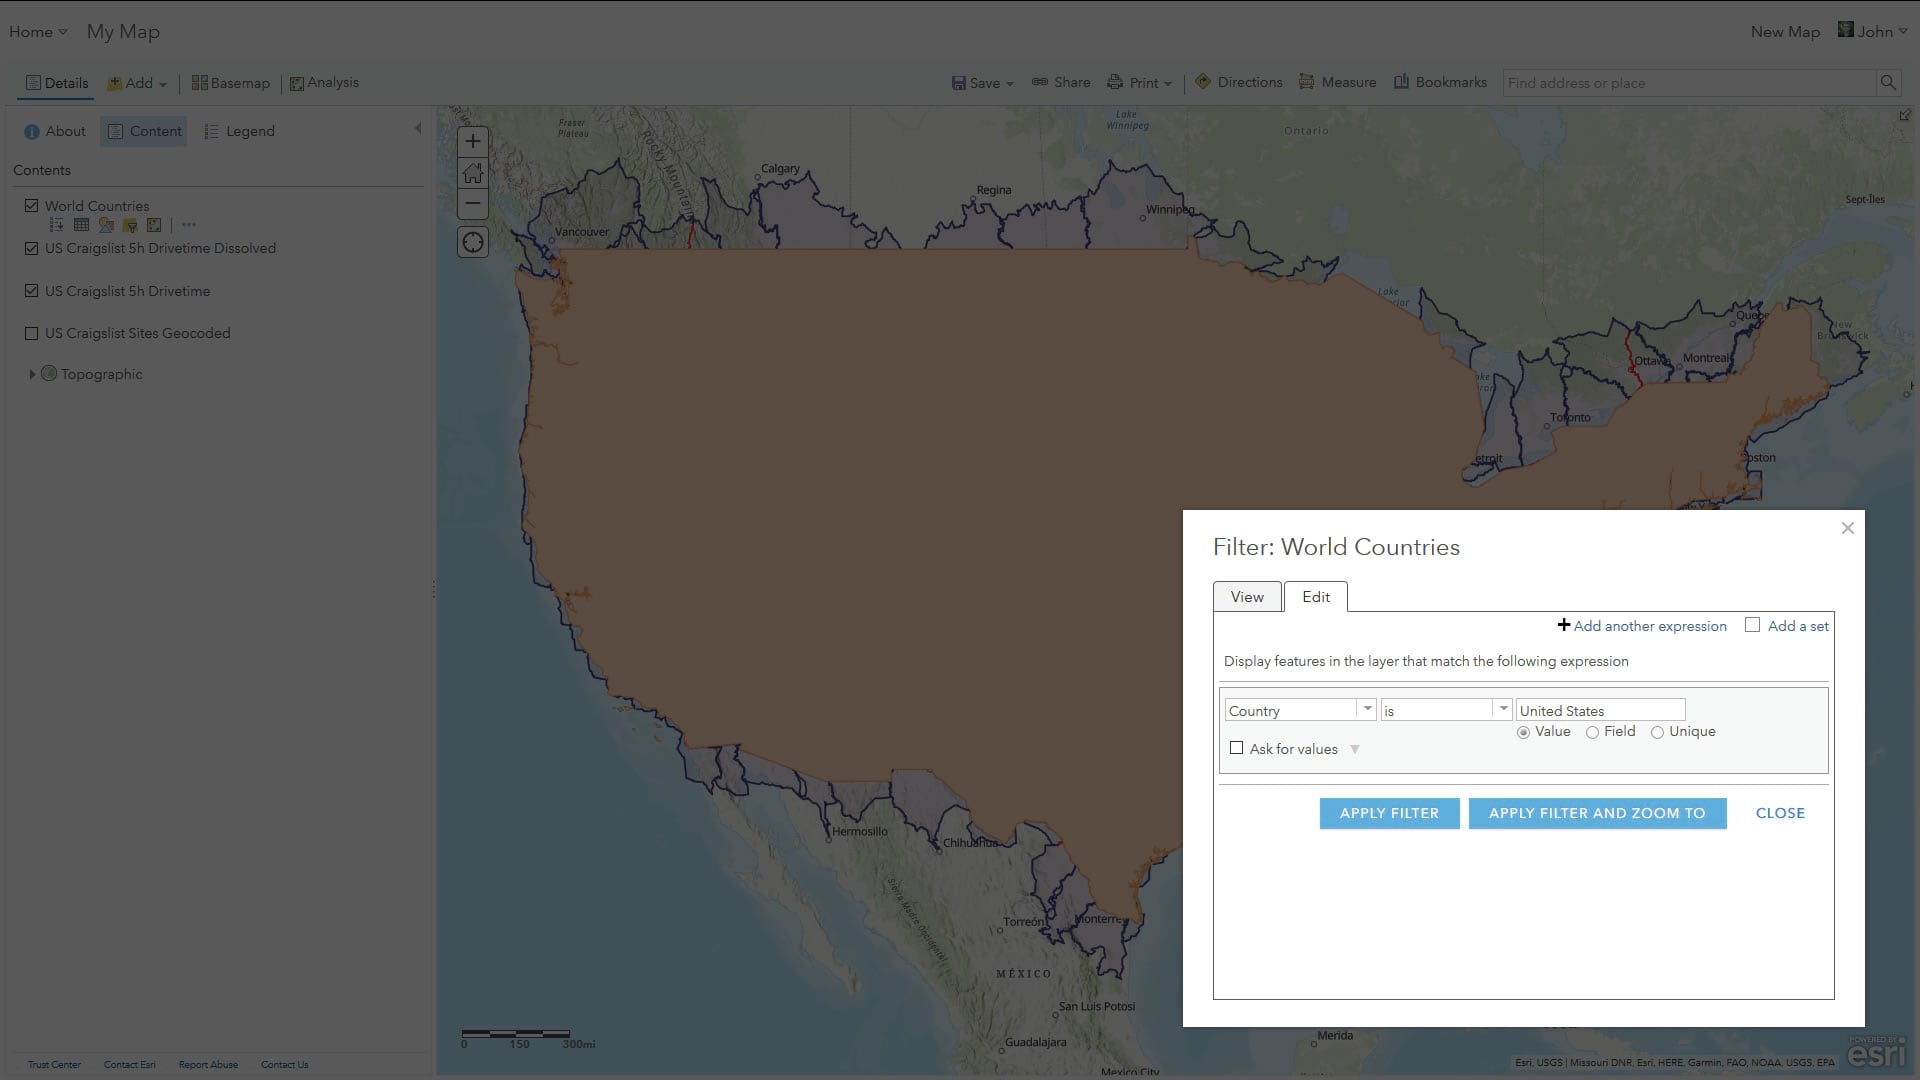Click the map zoom in plus button
The image size is (1920, 1080).
473,141
